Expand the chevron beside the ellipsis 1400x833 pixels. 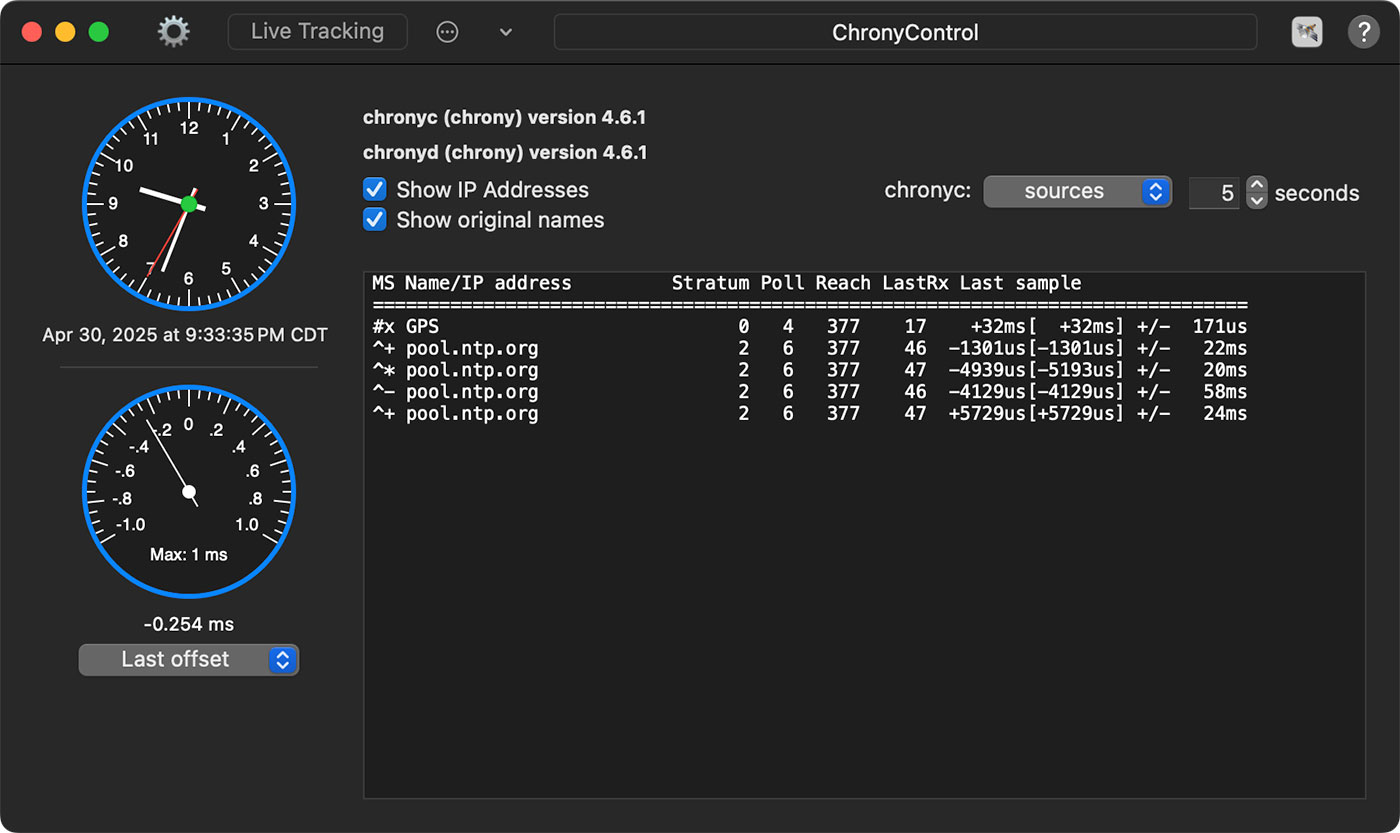[506, 32]
